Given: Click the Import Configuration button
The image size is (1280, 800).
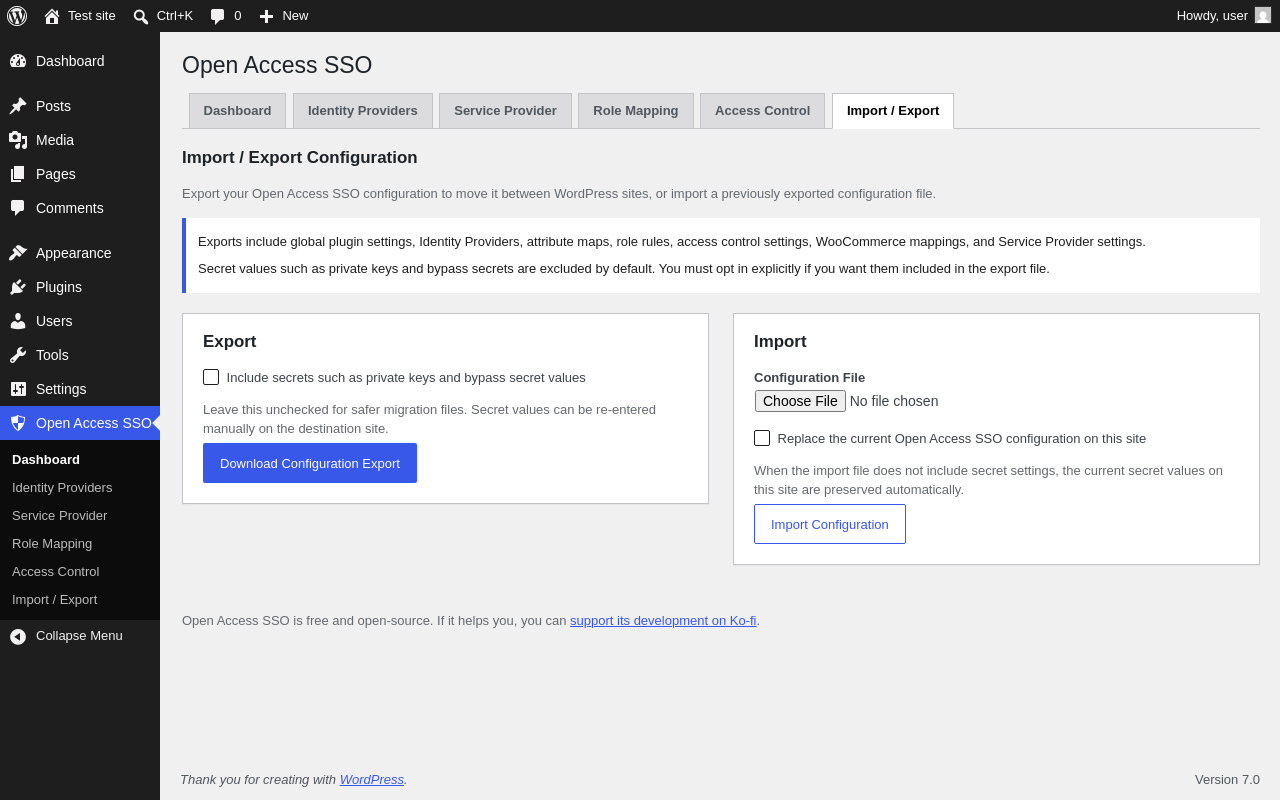Looking at the screenshot, I should coord(830,524).
